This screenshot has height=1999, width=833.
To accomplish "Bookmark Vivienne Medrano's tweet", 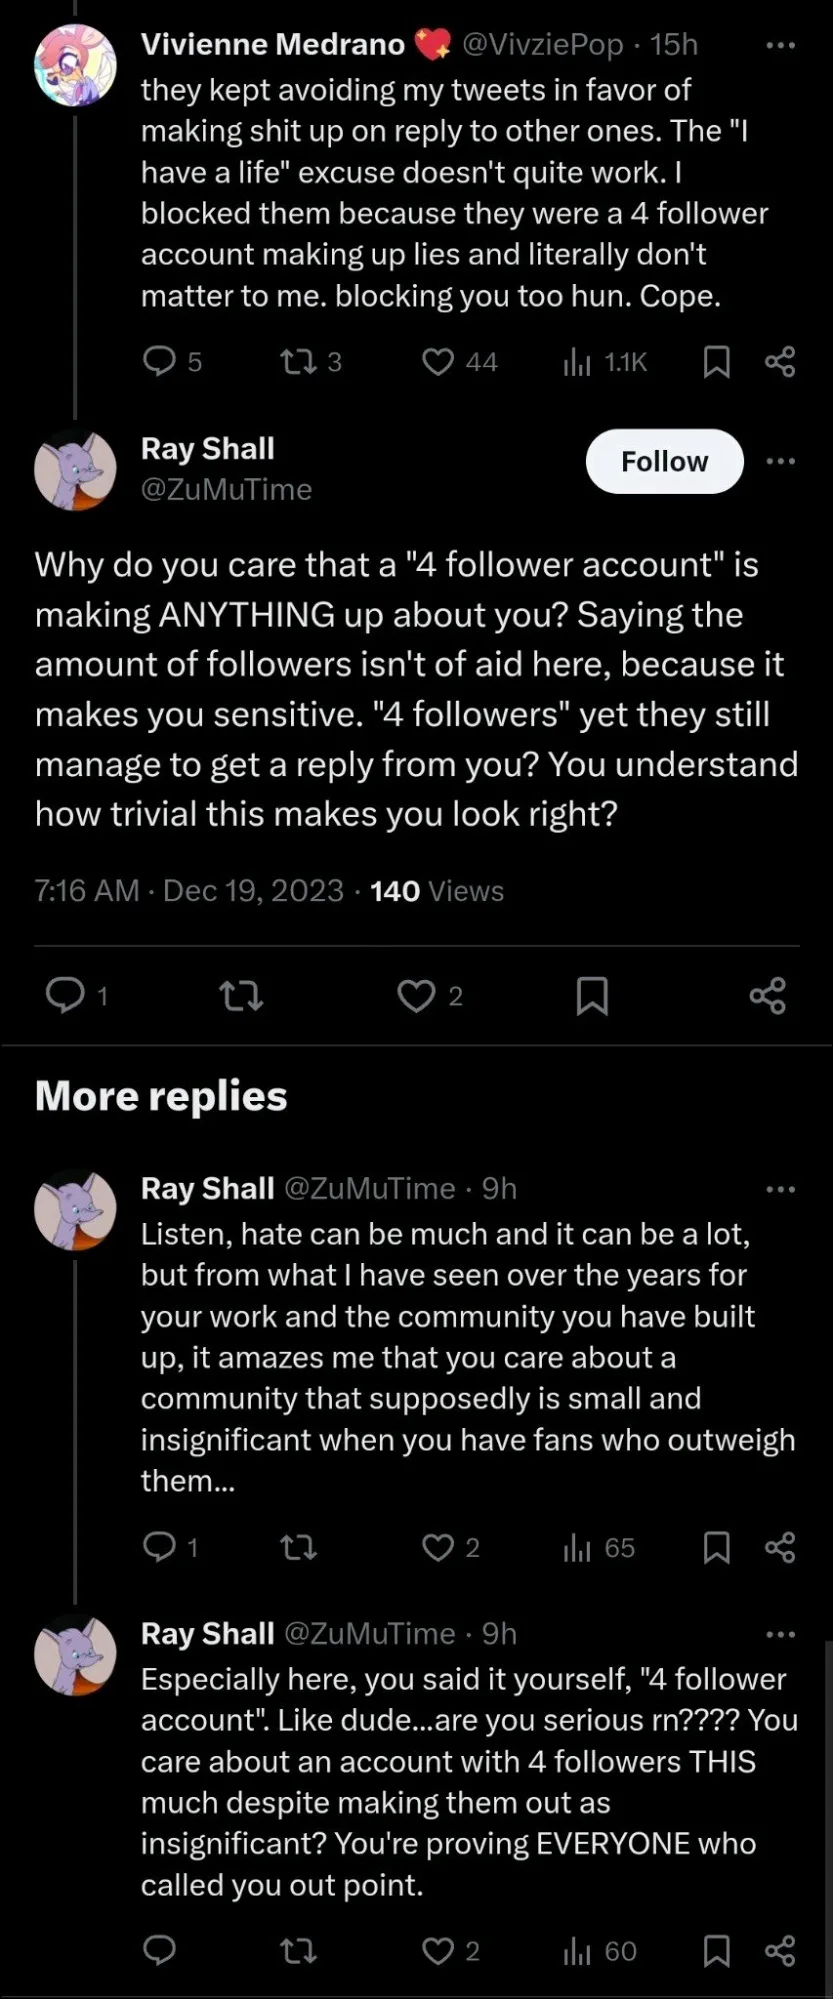I will coord(716,362).
